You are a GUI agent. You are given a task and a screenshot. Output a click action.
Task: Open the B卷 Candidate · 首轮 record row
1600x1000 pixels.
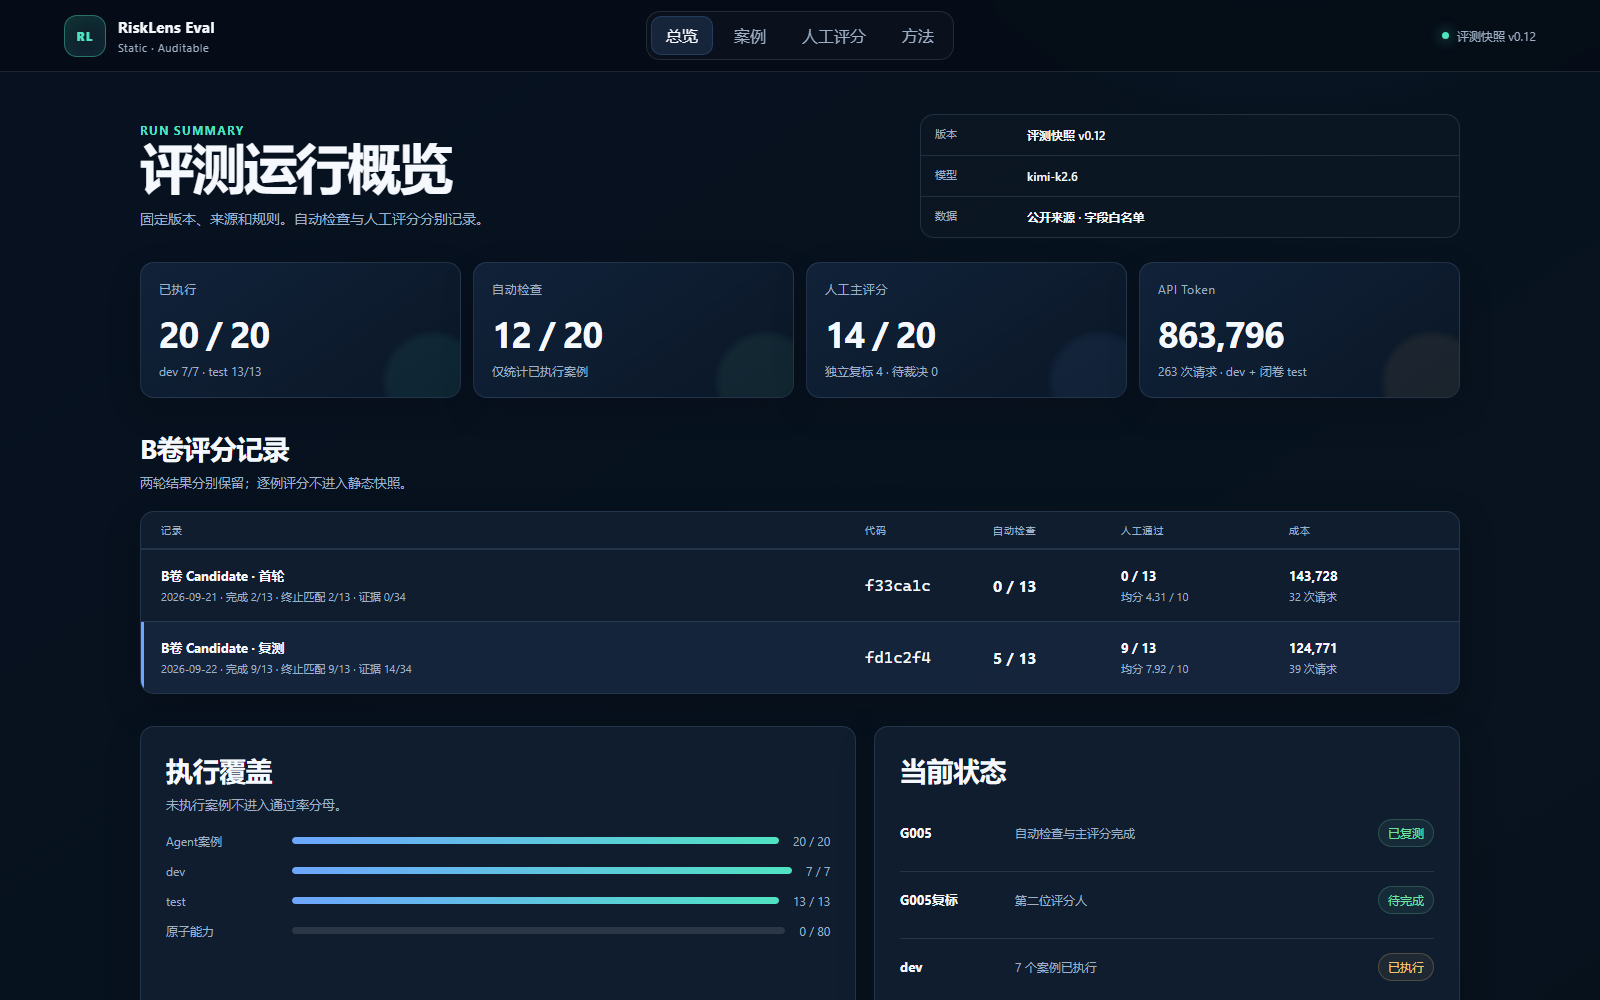pos(800,586)
